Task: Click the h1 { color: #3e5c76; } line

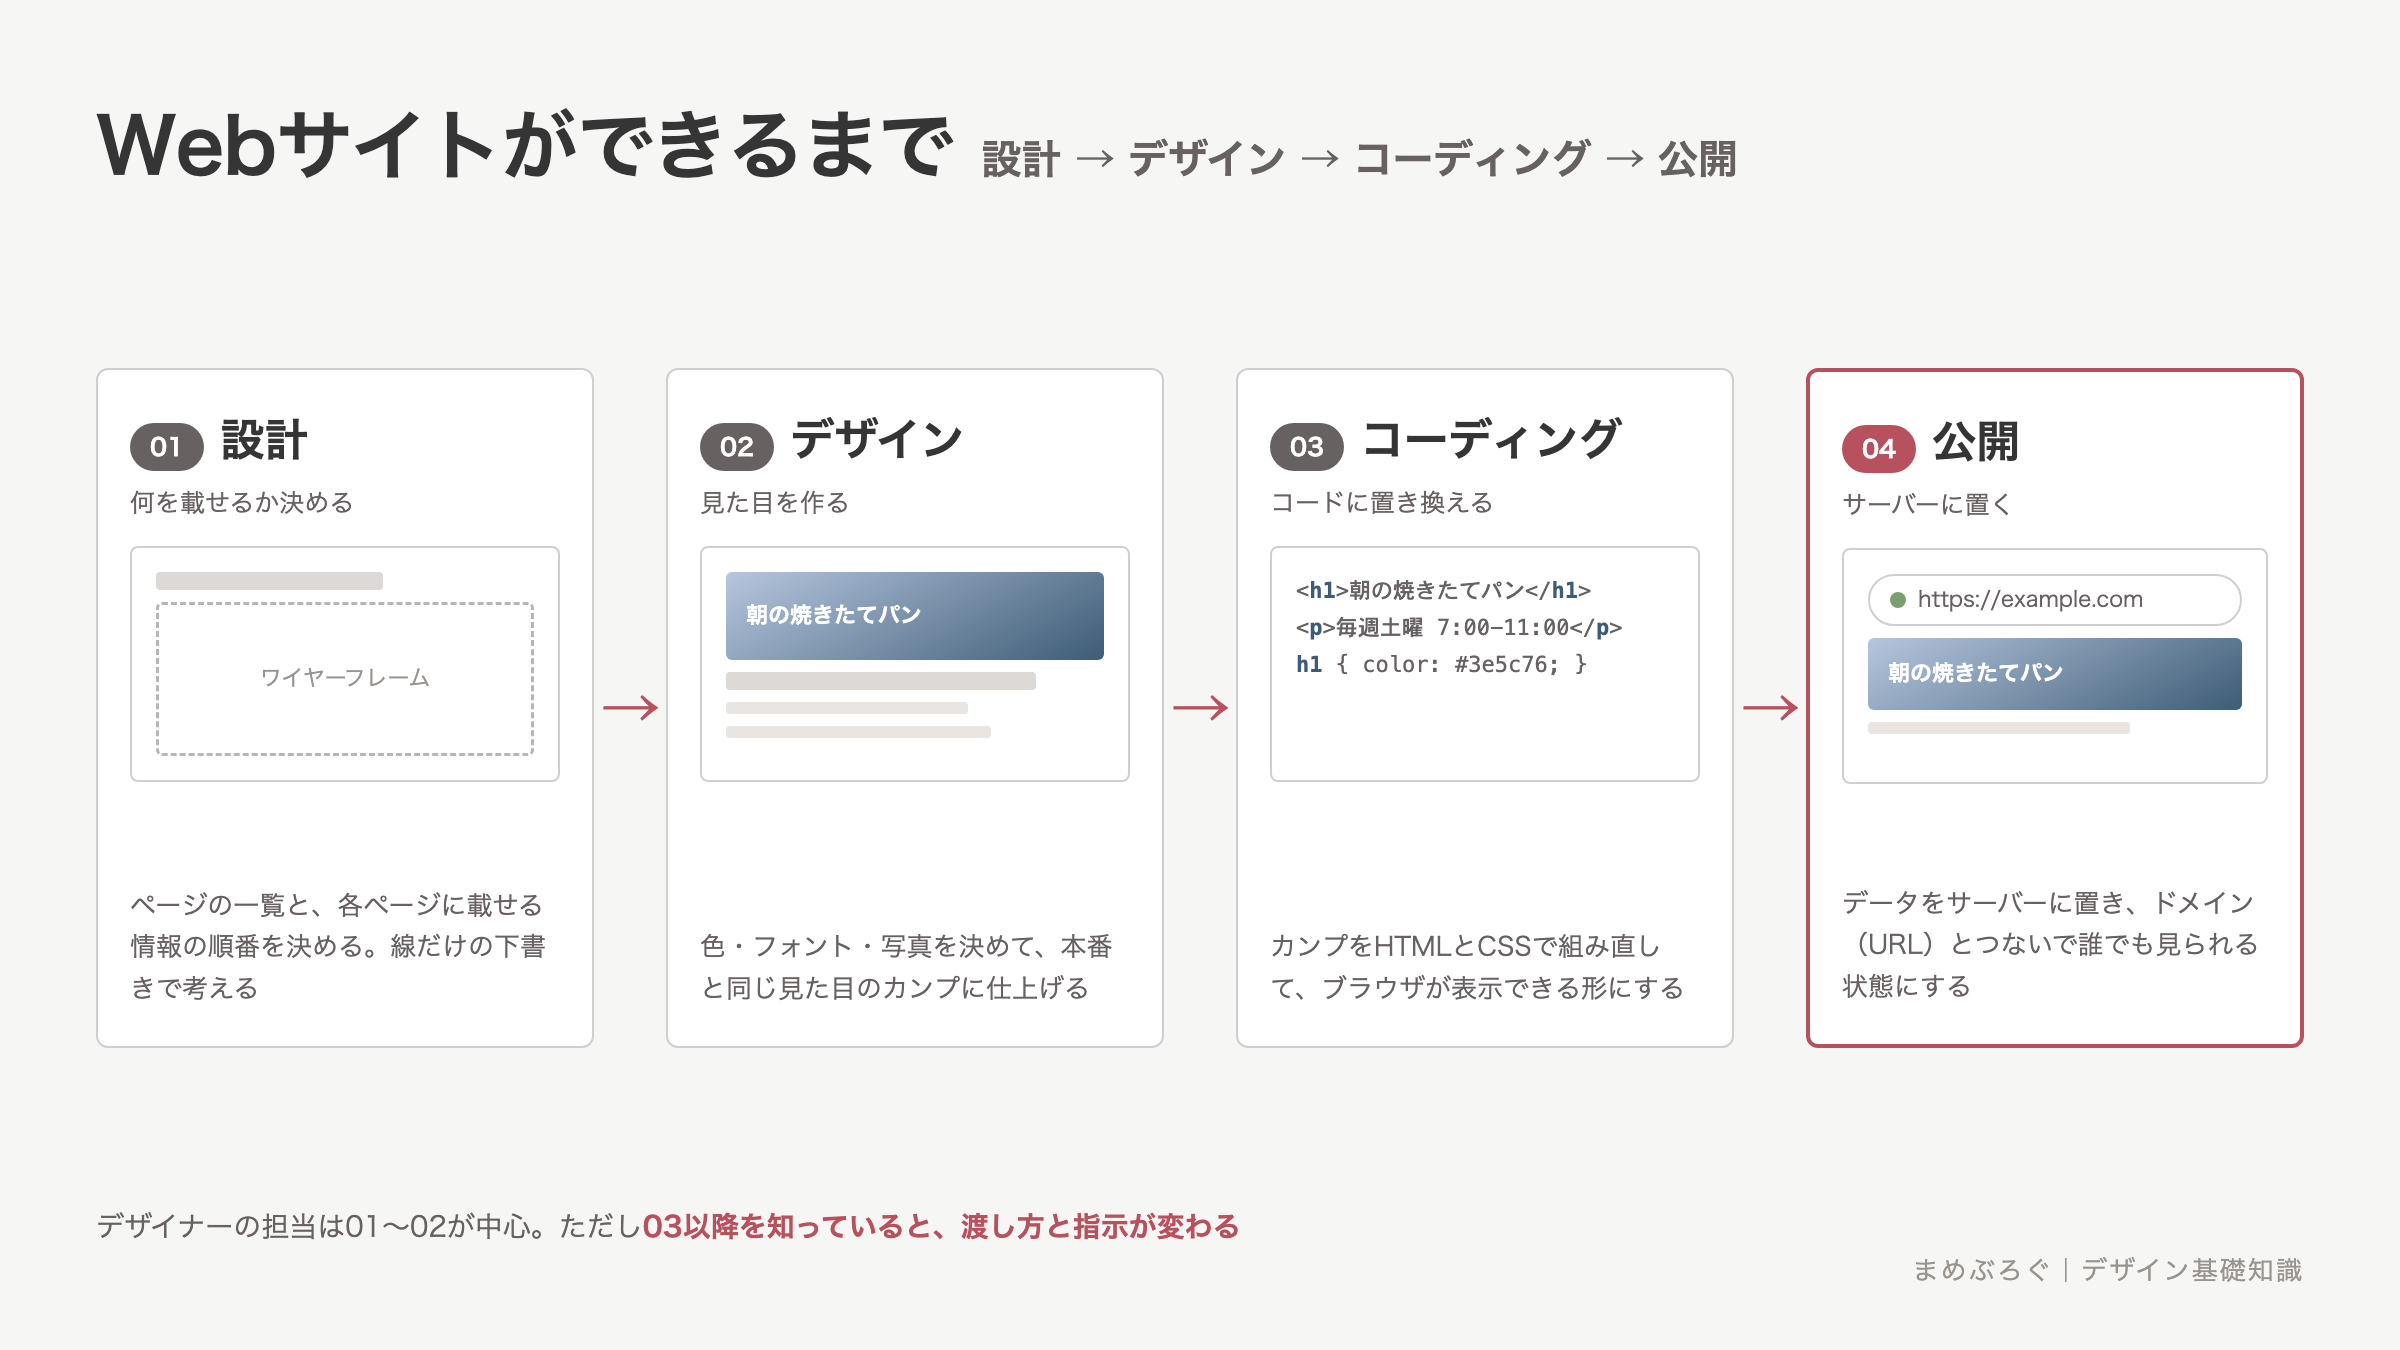Action: click(1441, 664)
